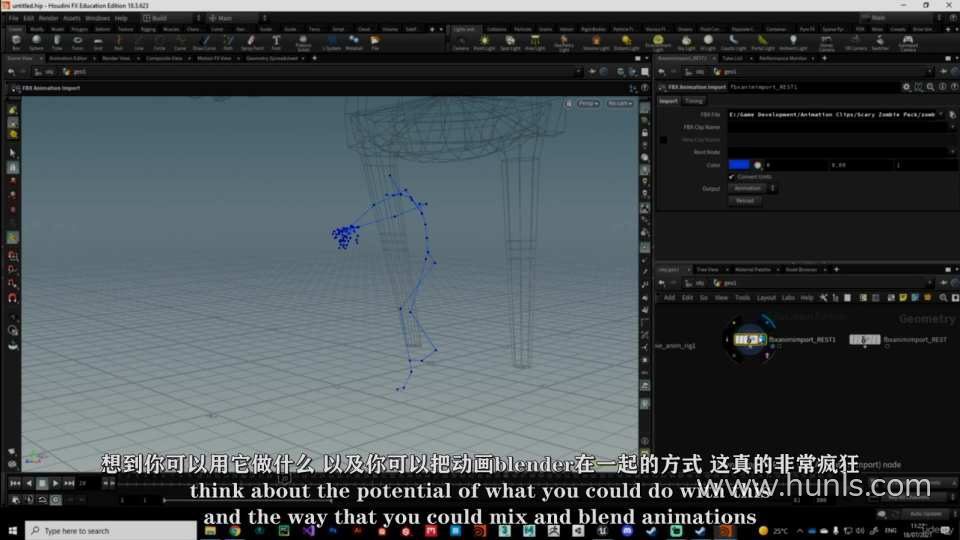The height and width of the screenshot is (540, 960).
Task: Open the Render menu
Action: (48, 18)
